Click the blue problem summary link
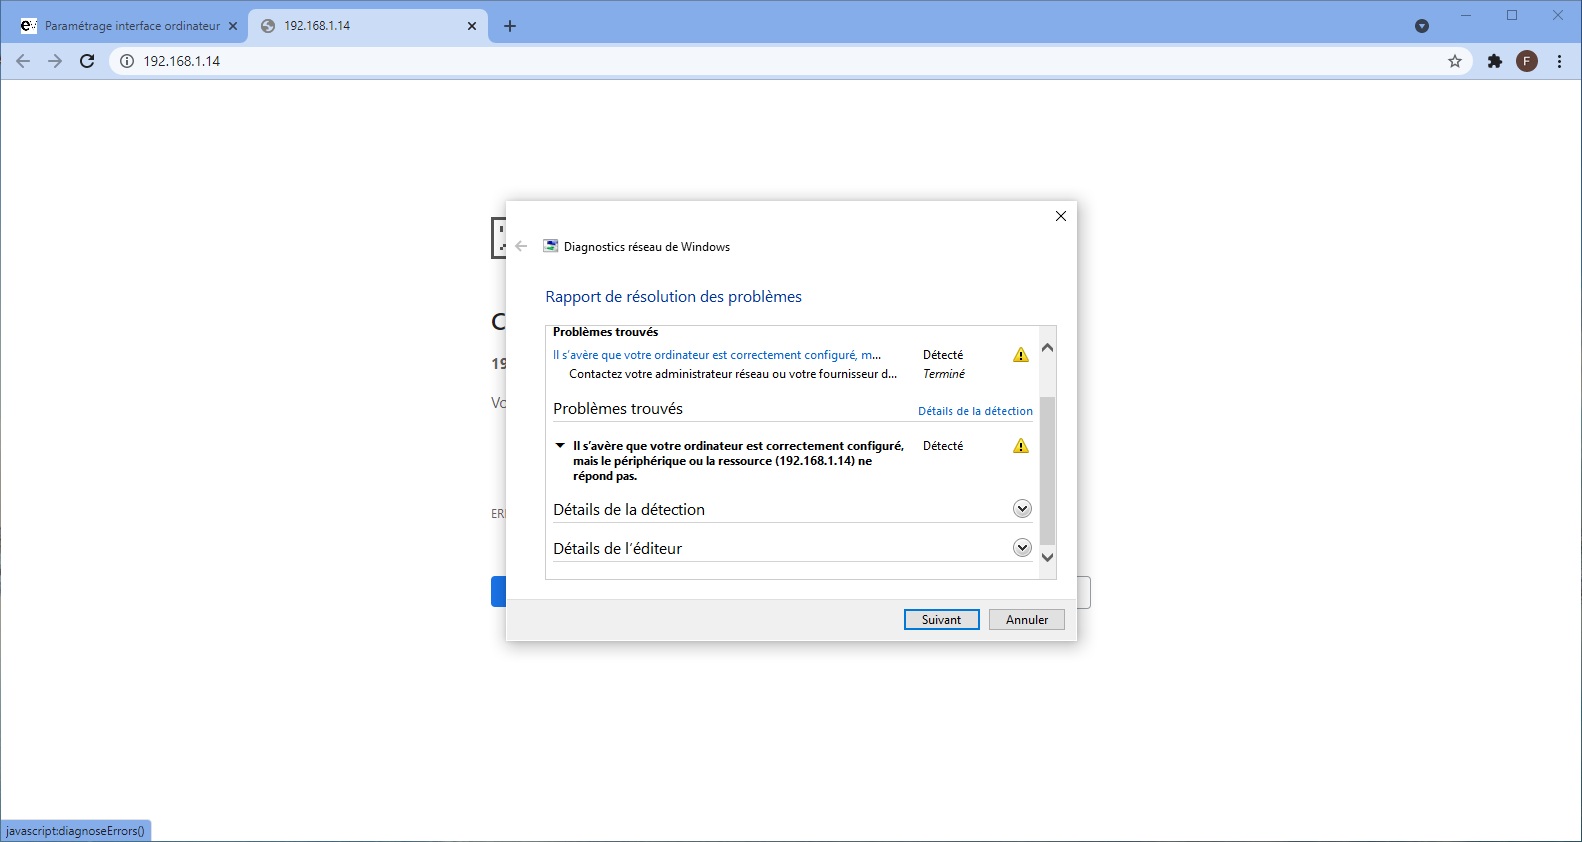 716,355
